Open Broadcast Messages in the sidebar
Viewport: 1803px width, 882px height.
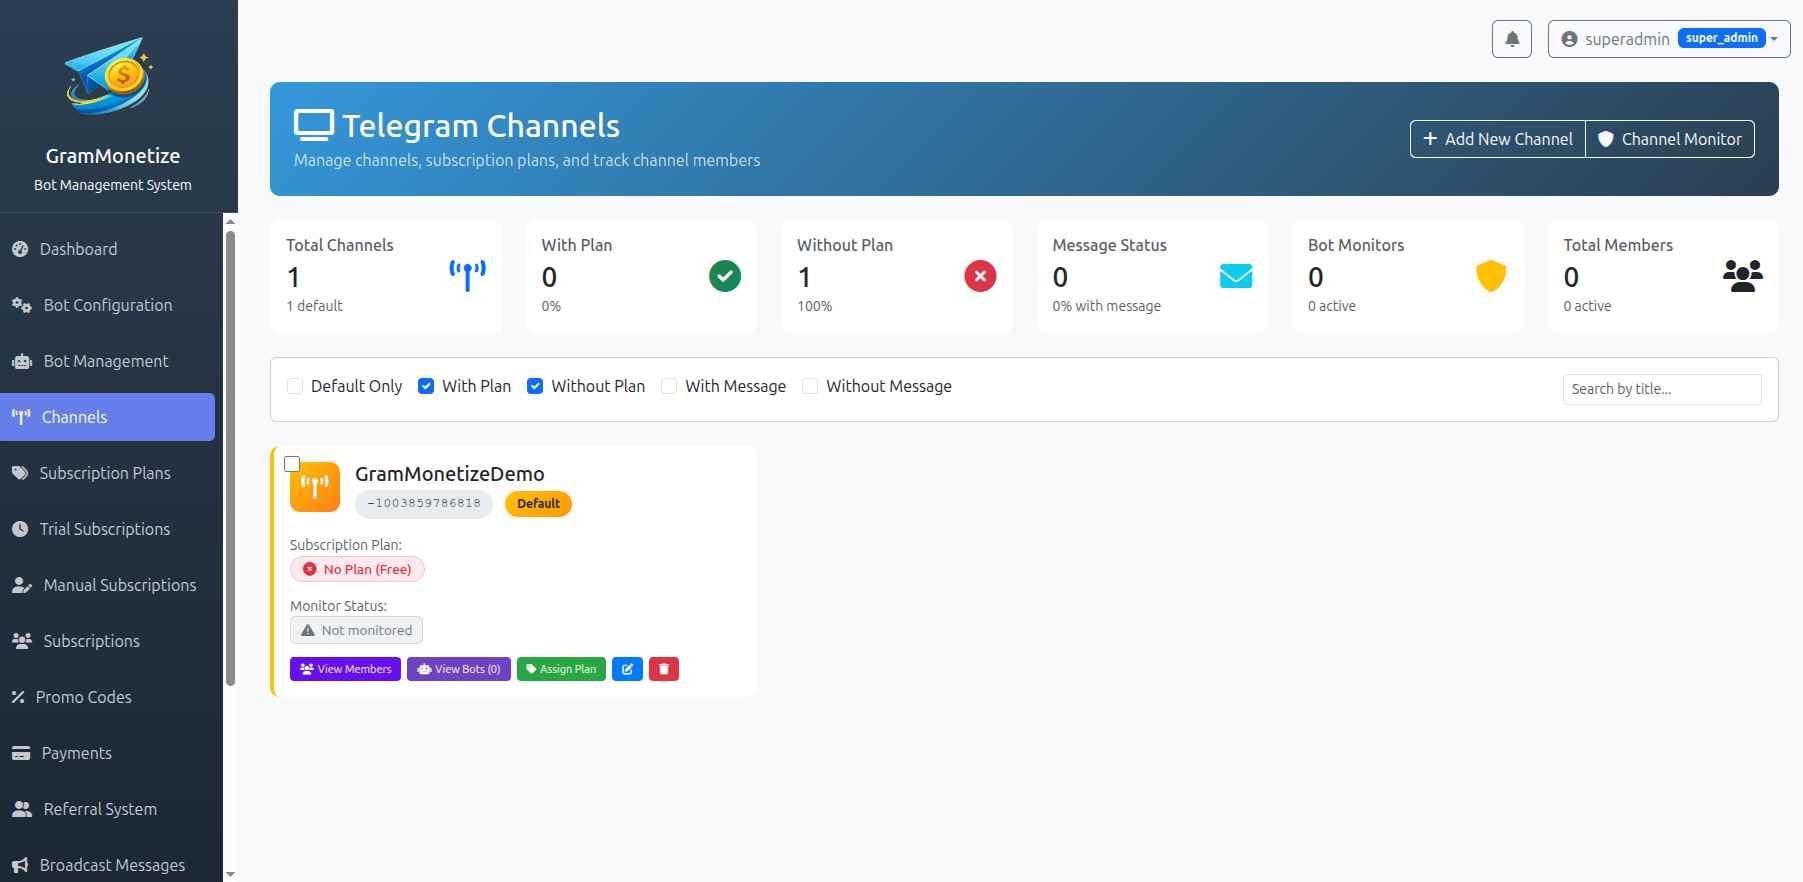point(108,863)
